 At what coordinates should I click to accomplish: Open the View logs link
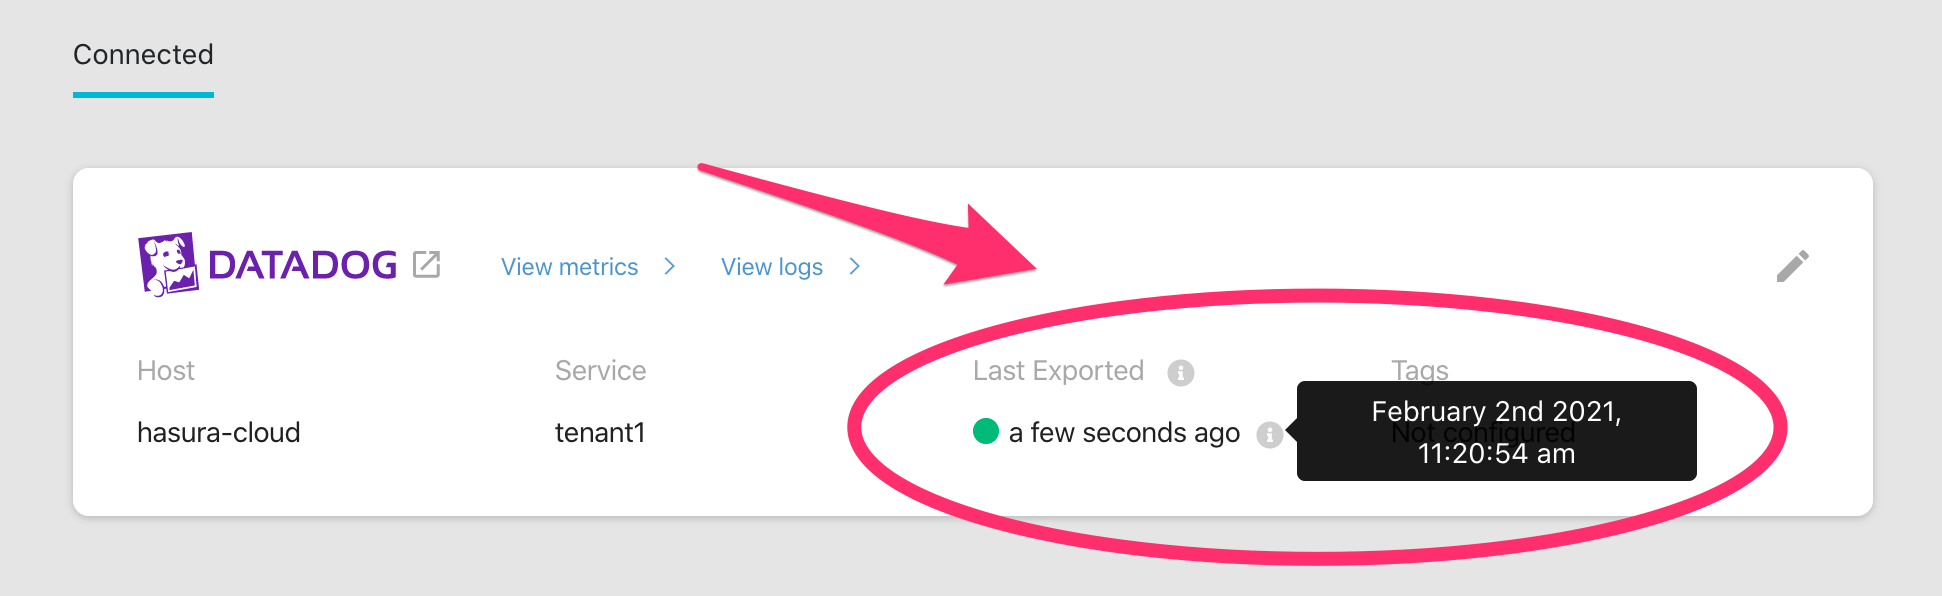click(x=771, y=266)
